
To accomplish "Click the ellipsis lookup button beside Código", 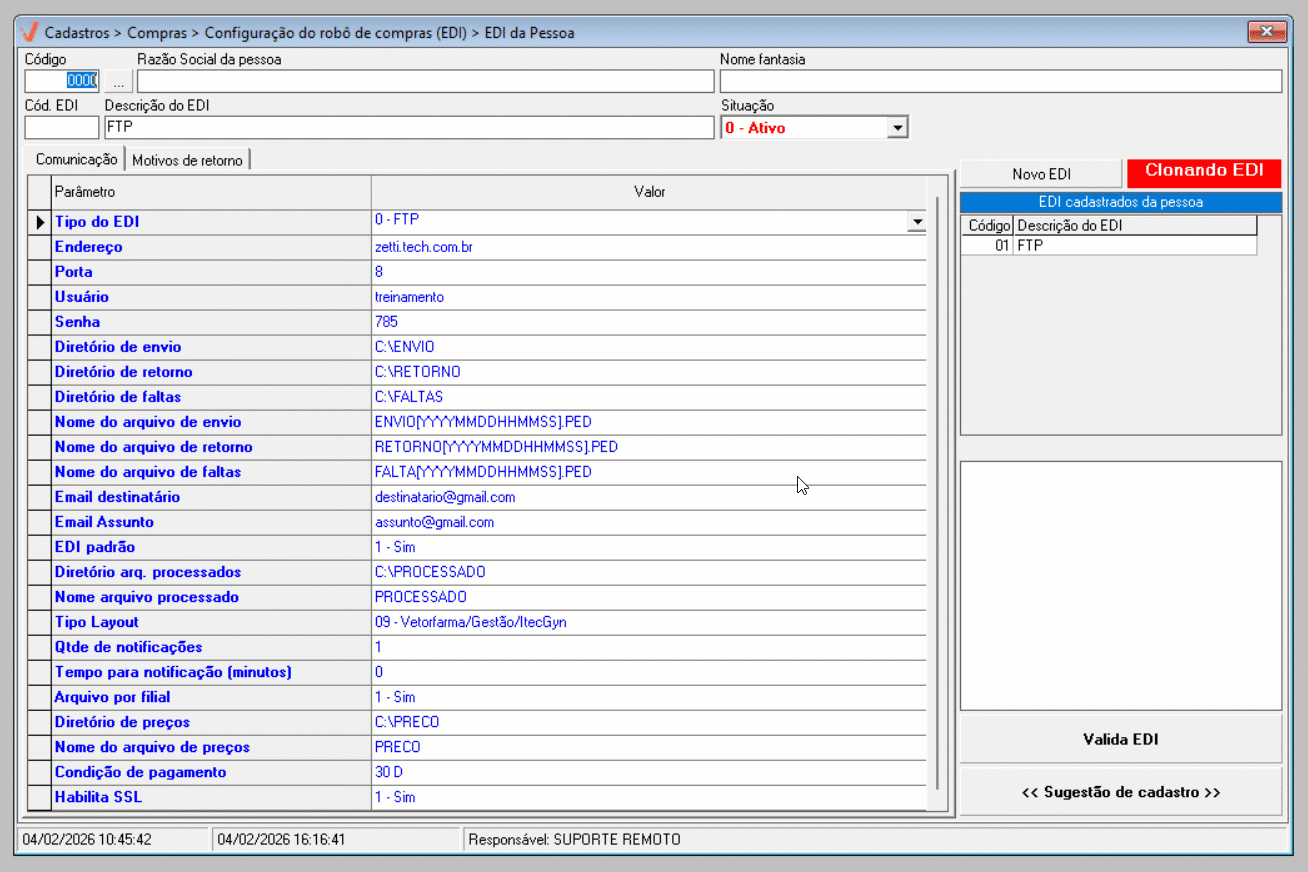I will point(118,81).
